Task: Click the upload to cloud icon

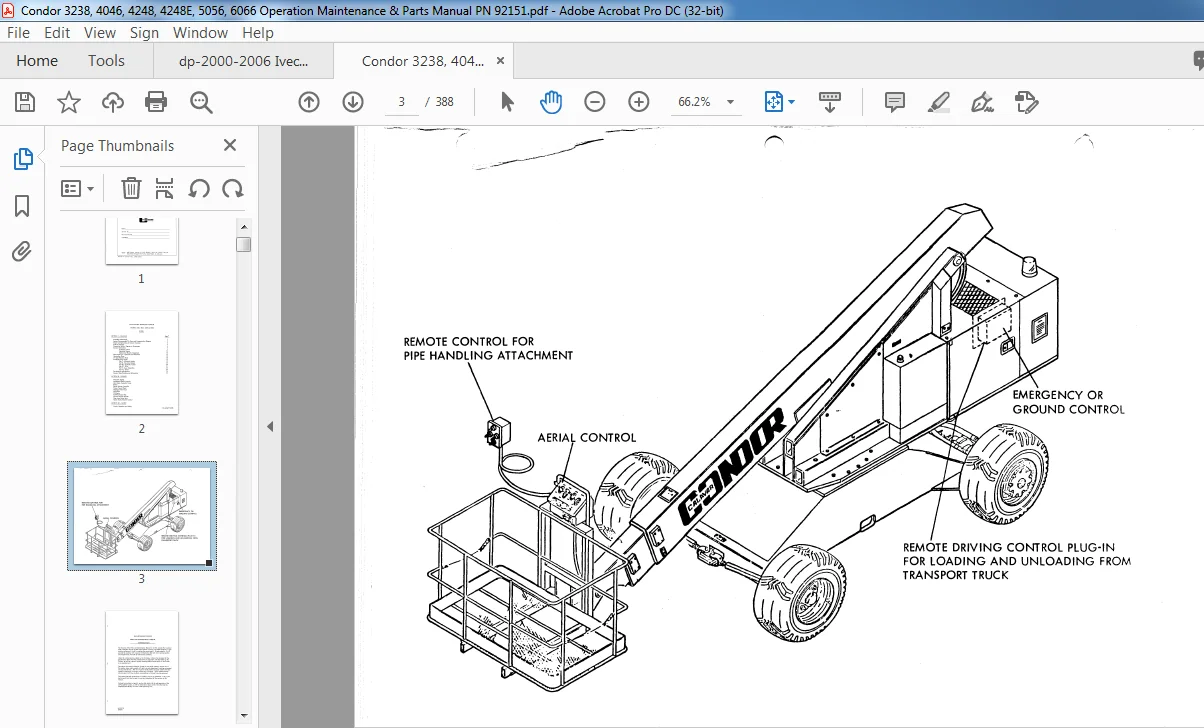Action: [x=113, y=102]
